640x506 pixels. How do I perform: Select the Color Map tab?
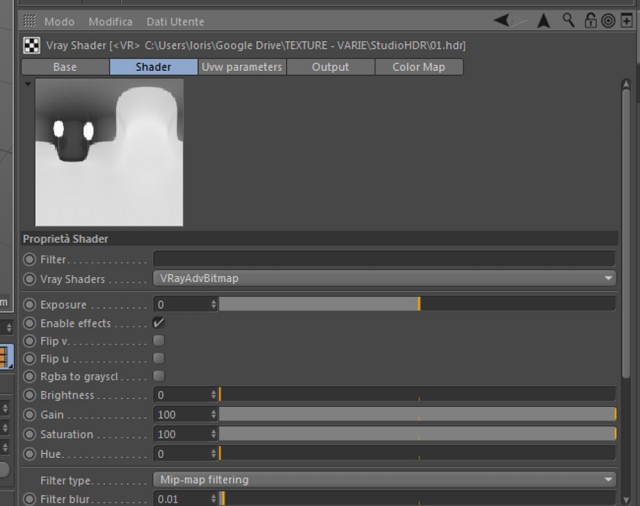[x=418, y=67]
